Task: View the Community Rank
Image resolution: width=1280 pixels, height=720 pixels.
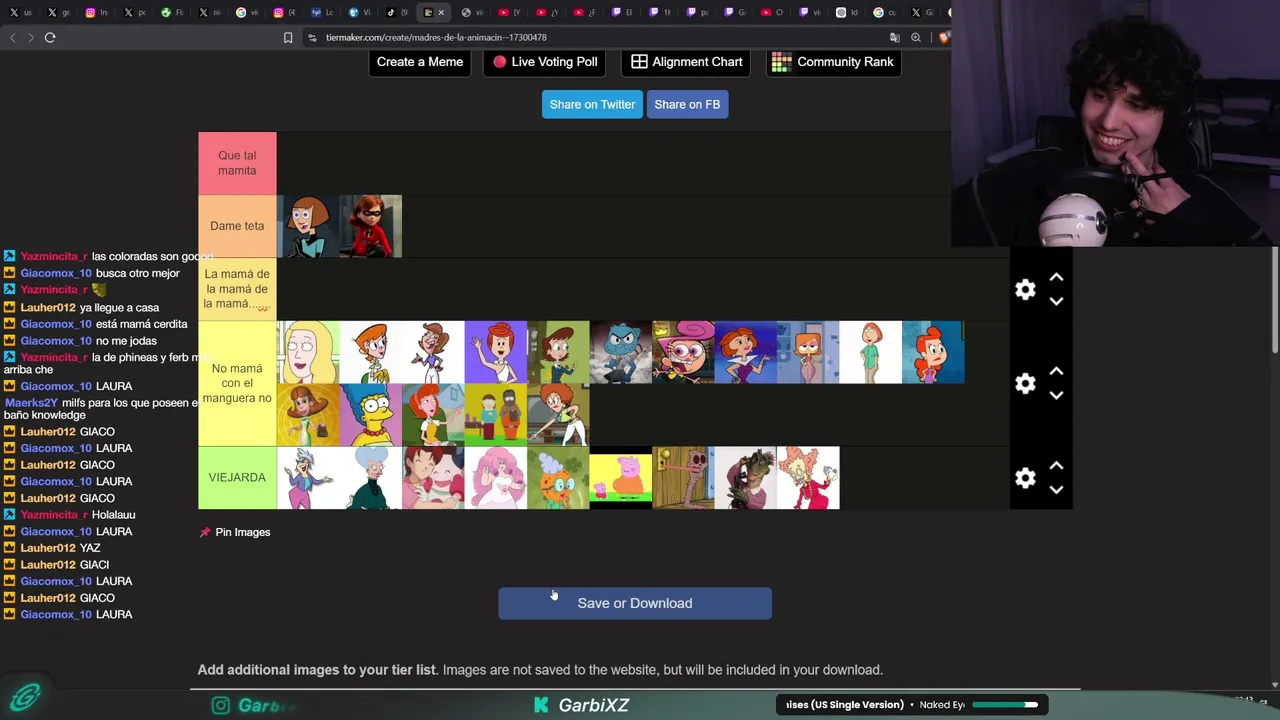Action: point(834,62)
